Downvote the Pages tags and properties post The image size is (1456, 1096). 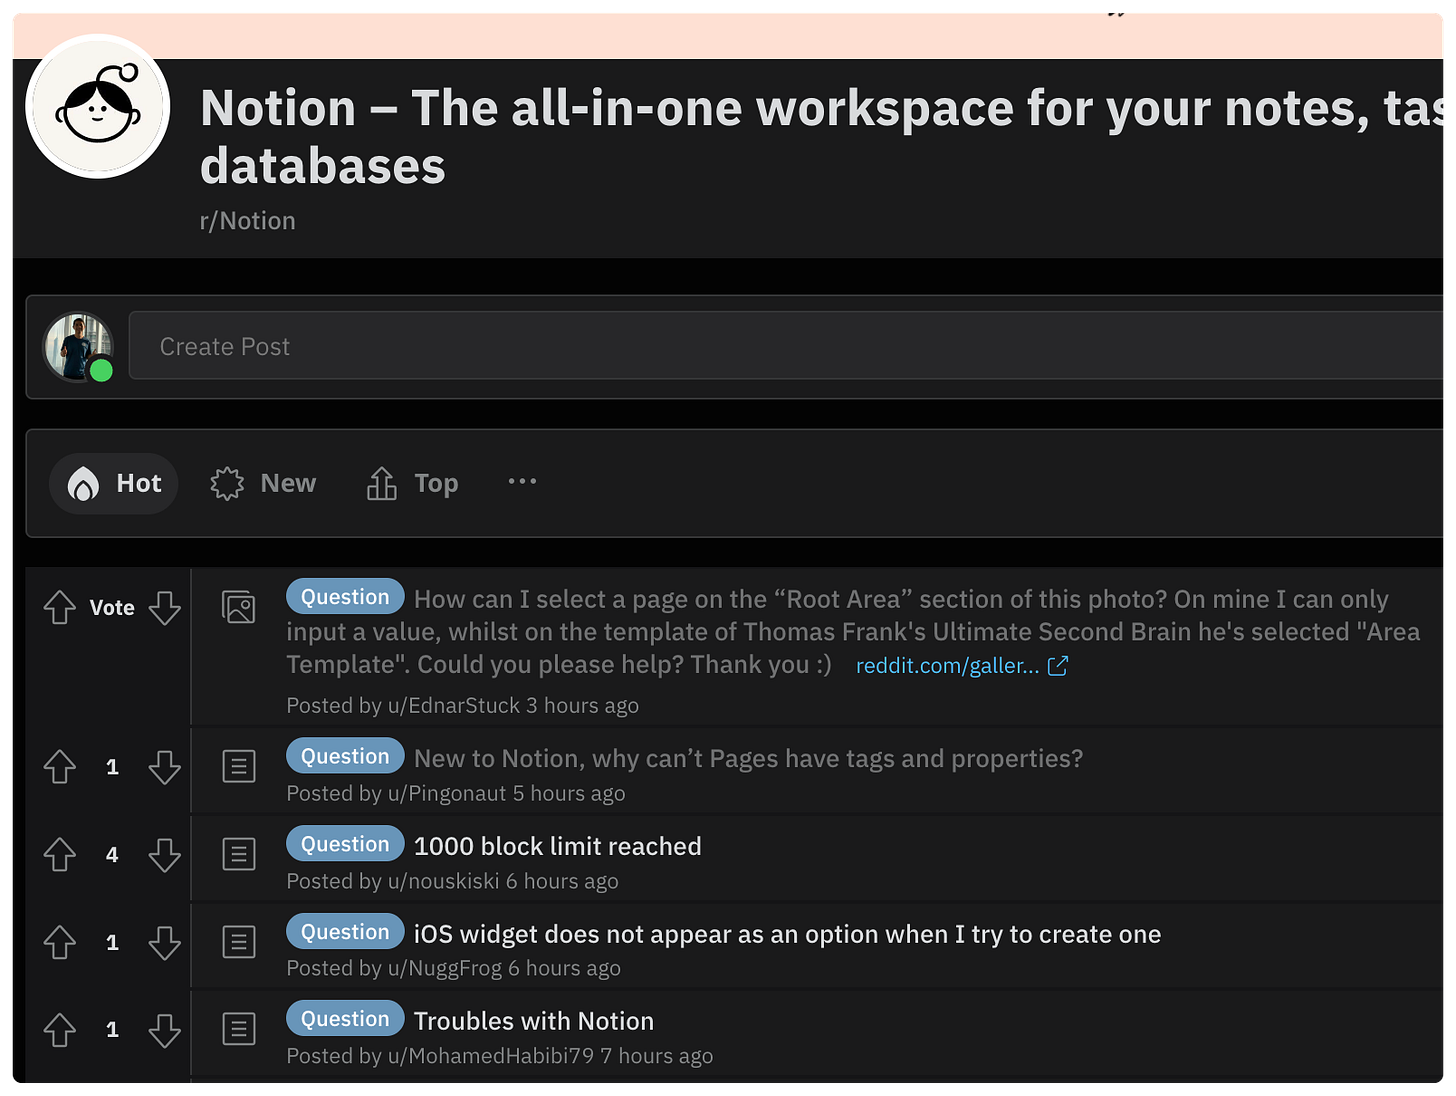(x=165, y=767)
